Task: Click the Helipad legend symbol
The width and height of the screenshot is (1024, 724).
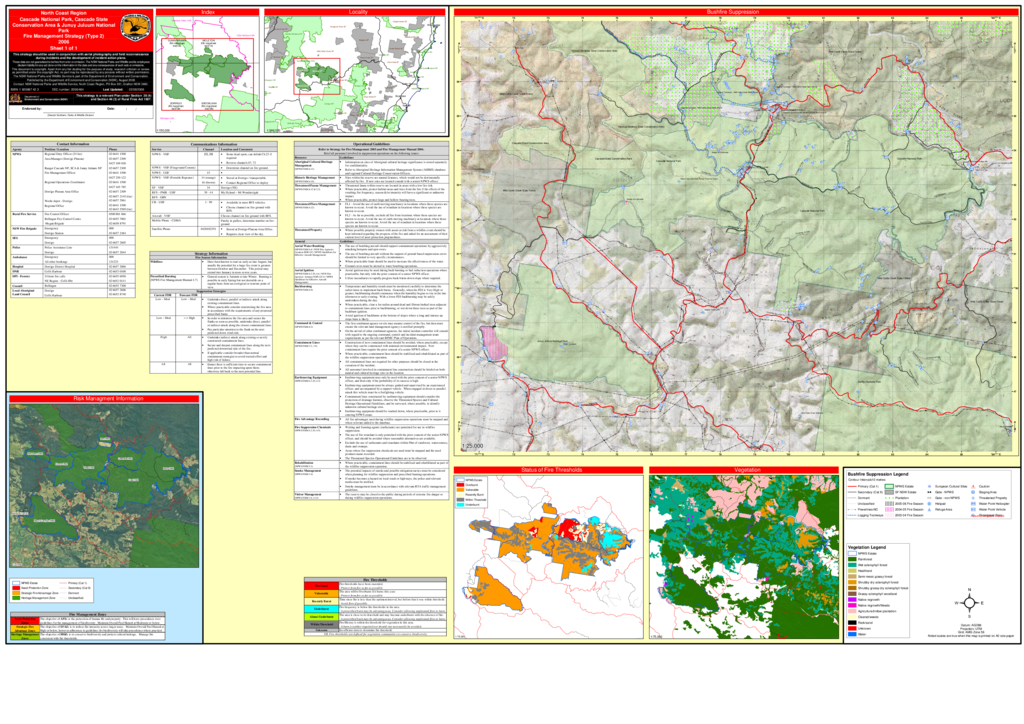Action: [929, 503]
